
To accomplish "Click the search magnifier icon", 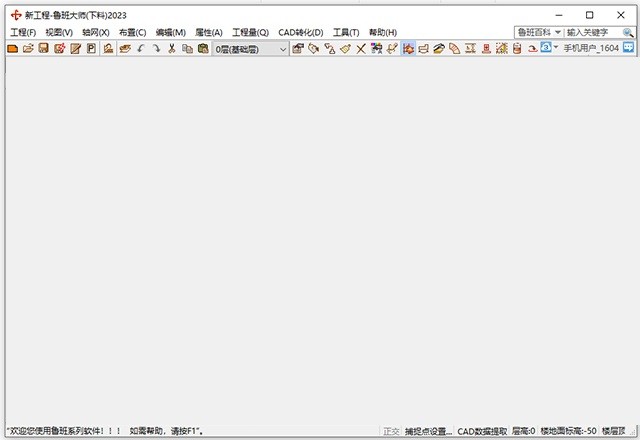I will coord(628,33).
